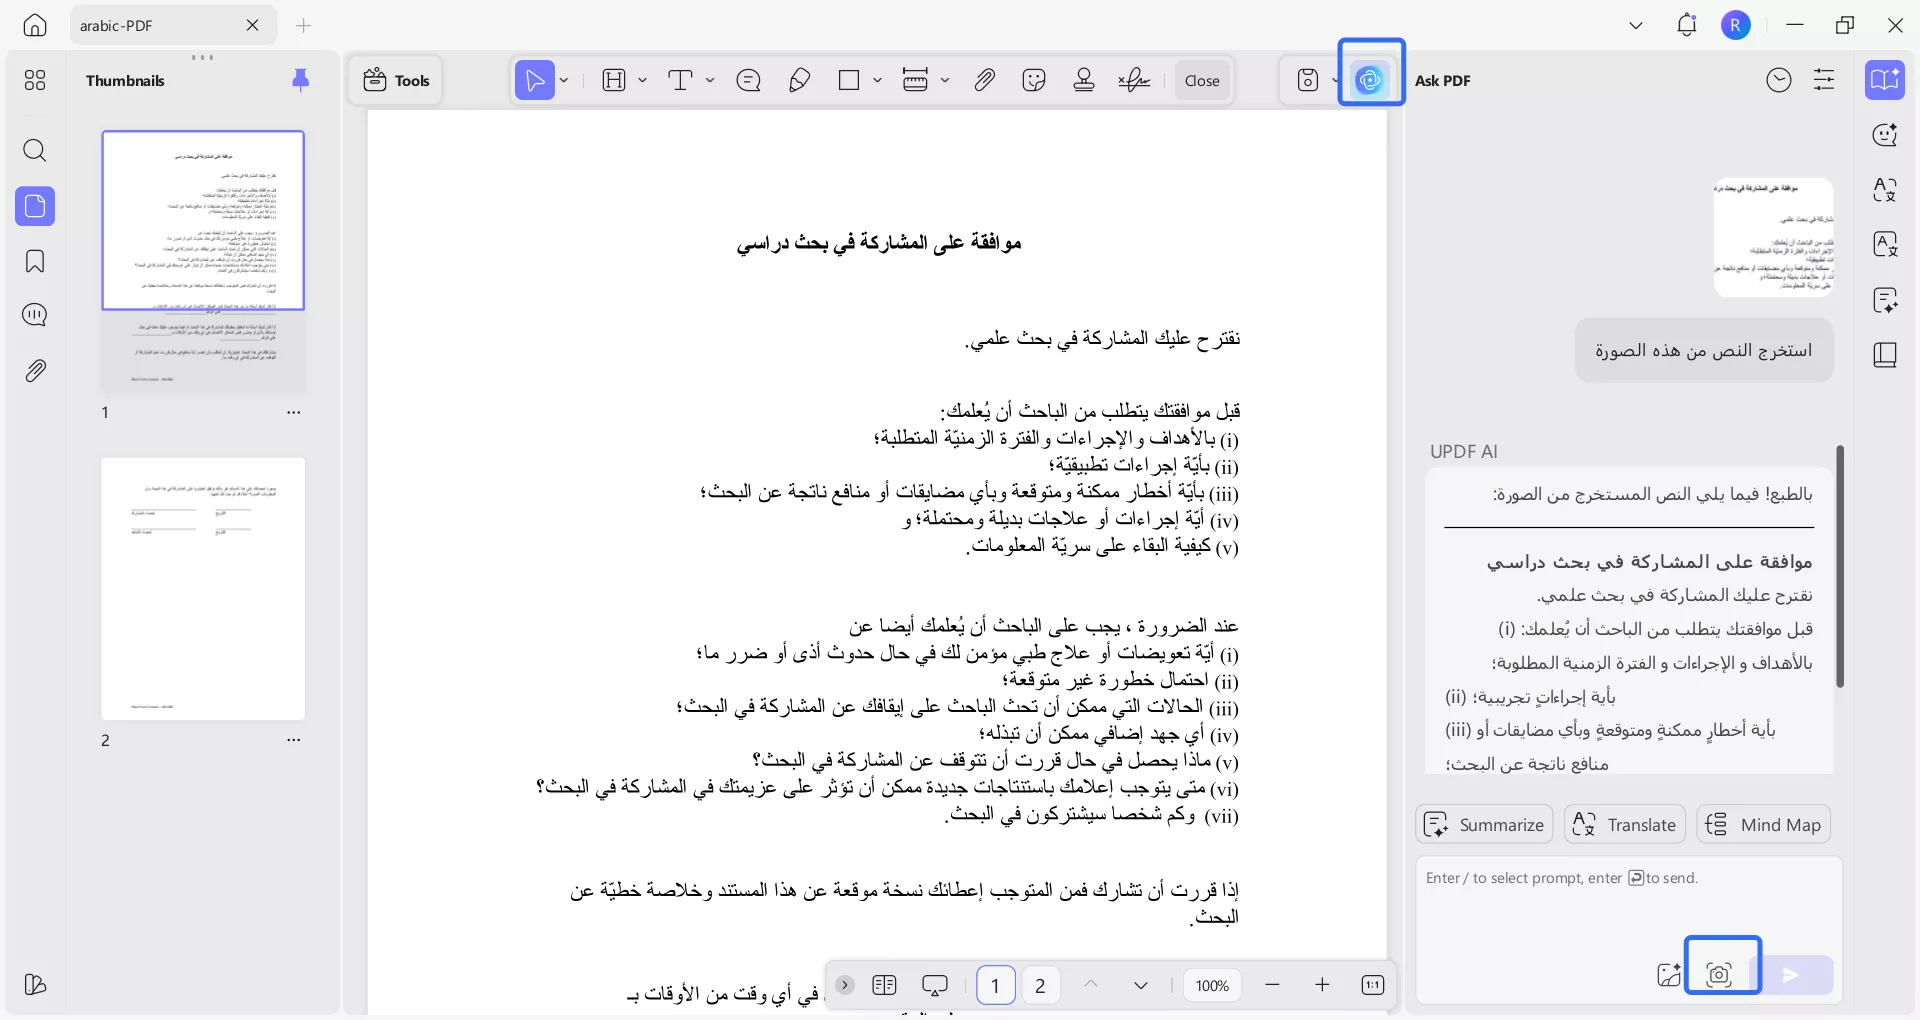The image size is (1920, 1020).
Task: Expand the measure tool options
Action: pyautogui.click(x=946, y=80)
